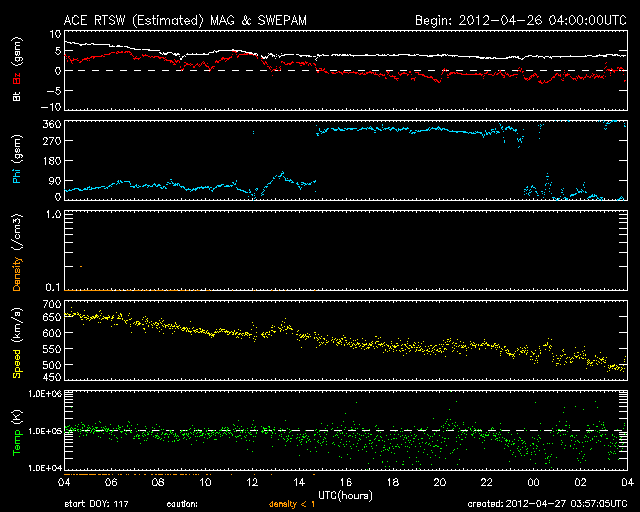Click the 12 hour tick on time axis
Viewport: 640px width, 512px height.
tap(252, 481)
